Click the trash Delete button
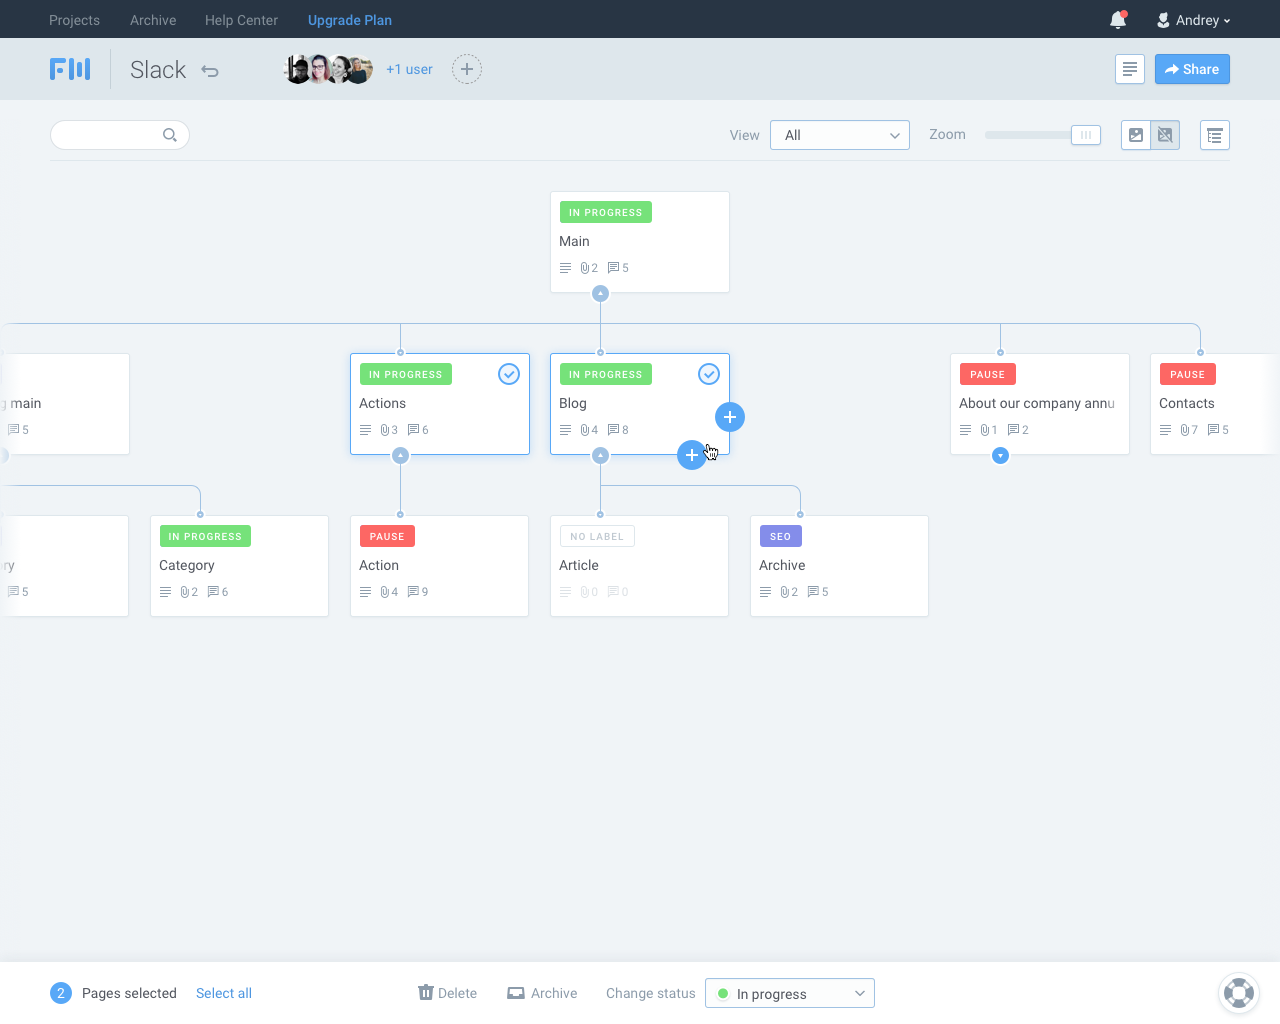The width and height of the screenshot is (1280, 1024). [447, 993]
